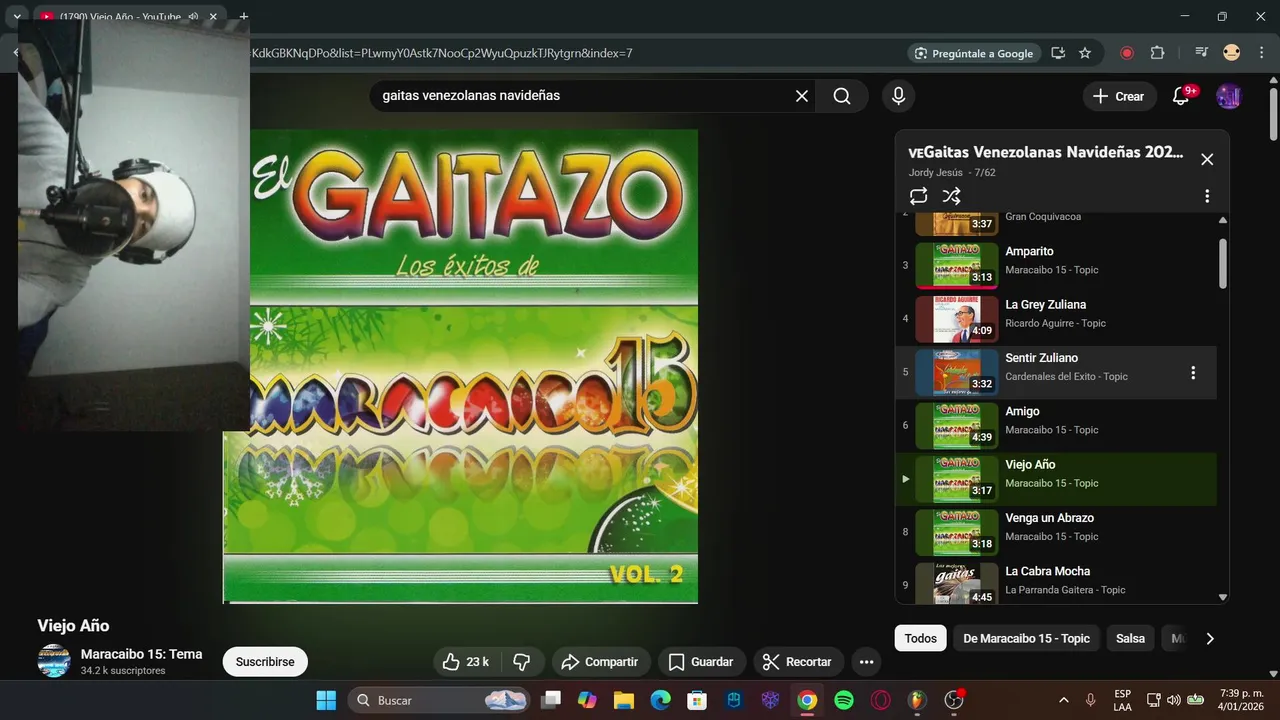1280x720 pixels.
Task: Play the Gran Coquivacoa playlist item
Action: click(x=1056, y=222)
